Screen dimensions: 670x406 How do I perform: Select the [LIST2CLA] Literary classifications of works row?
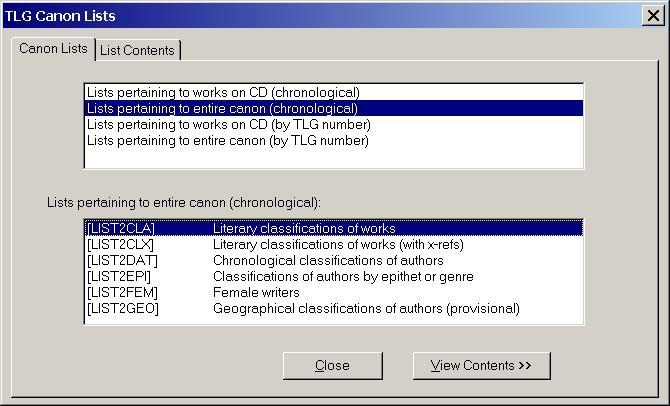[x=334, y=228]
